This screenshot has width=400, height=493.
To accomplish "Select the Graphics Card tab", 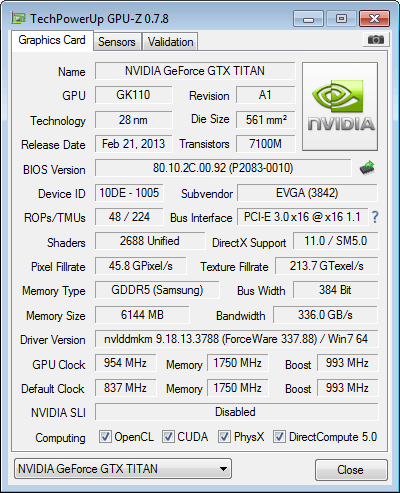I will (x=52, y=40).
